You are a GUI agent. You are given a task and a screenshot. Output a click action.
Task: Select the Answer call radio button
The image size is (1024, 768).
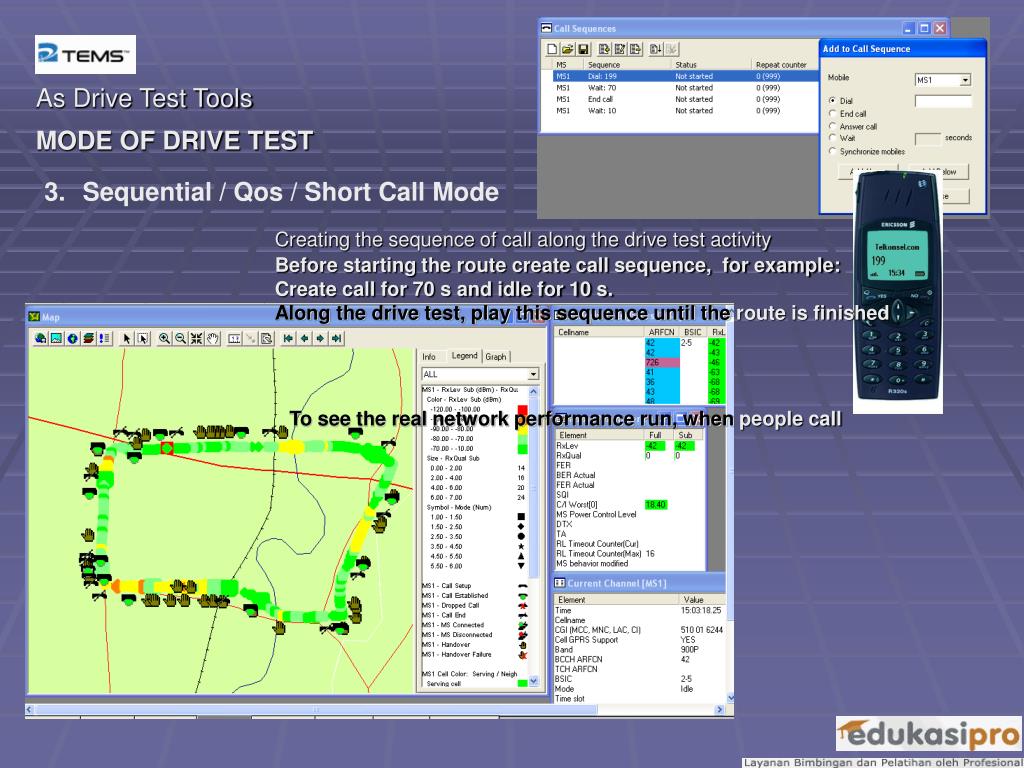[x=833, y=125]
